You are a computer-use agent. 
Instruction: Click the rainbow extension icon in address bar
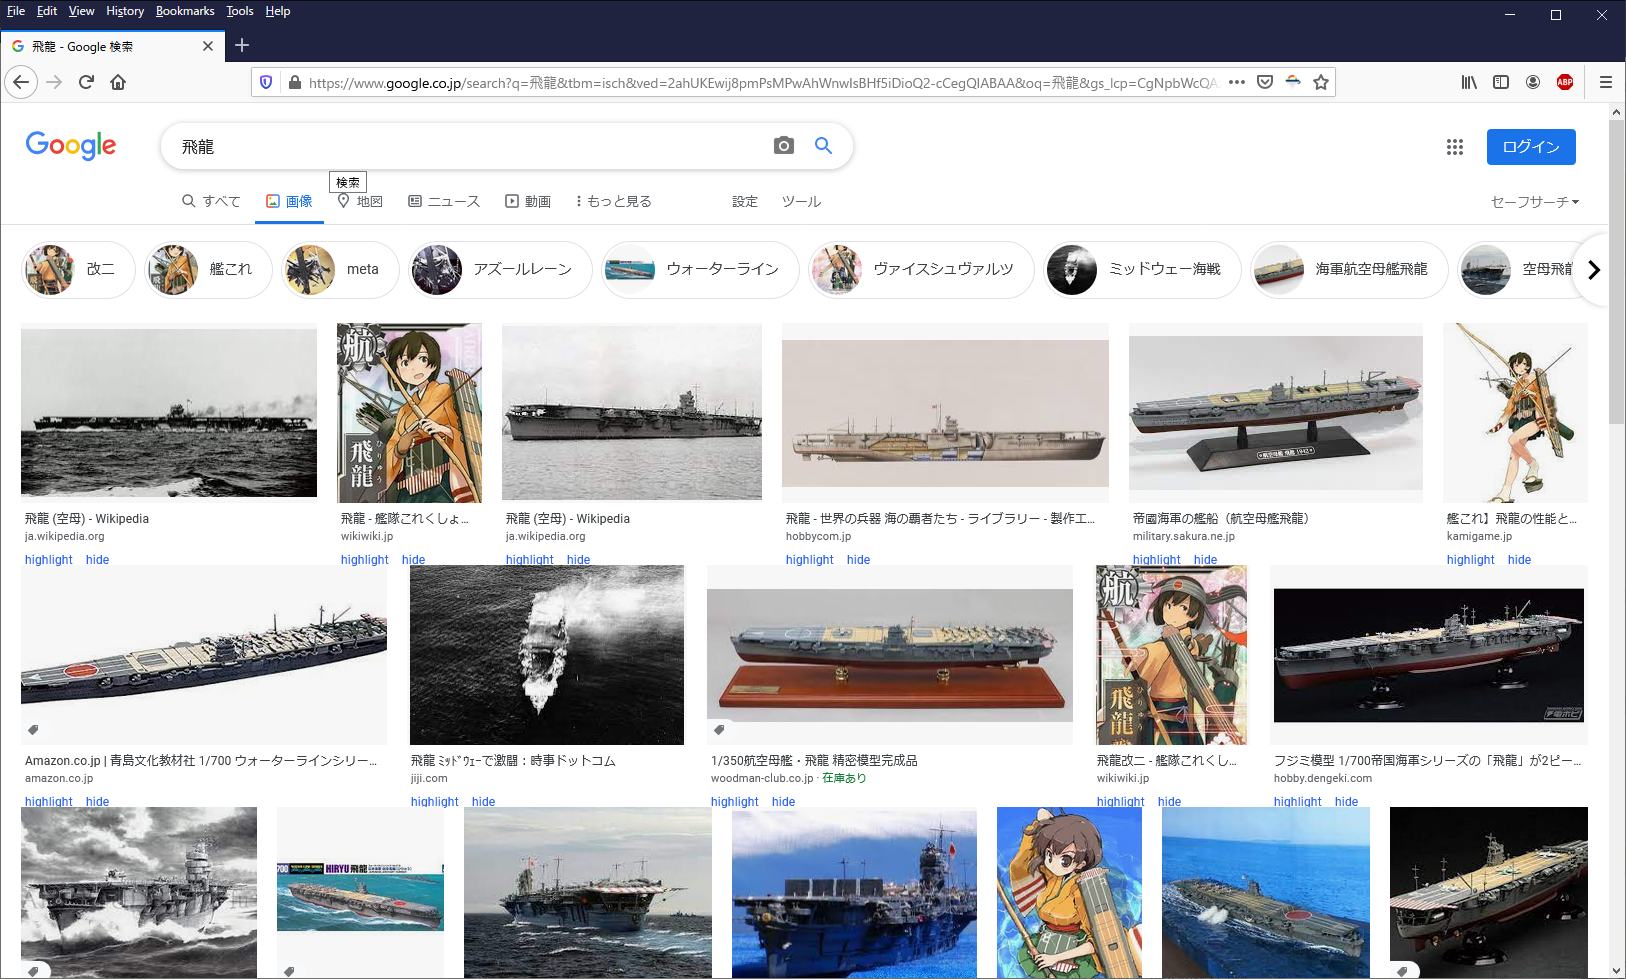click(x=1293, y=82)
